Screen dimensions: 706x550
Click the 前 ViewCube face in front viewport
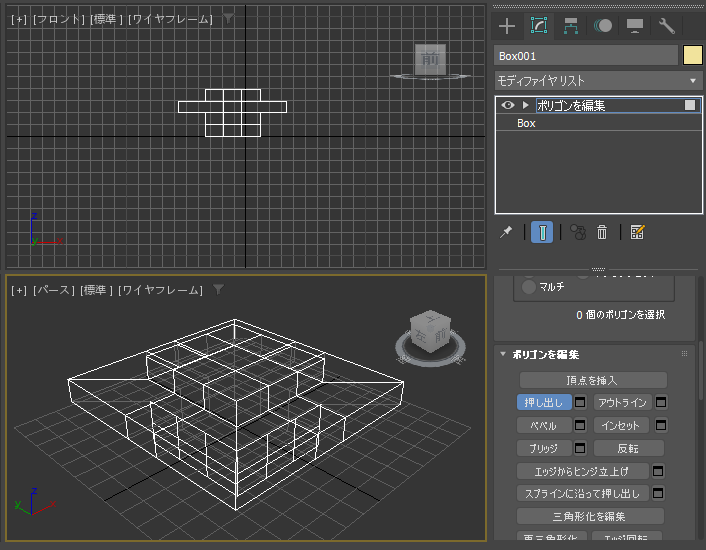click(430, 59)
